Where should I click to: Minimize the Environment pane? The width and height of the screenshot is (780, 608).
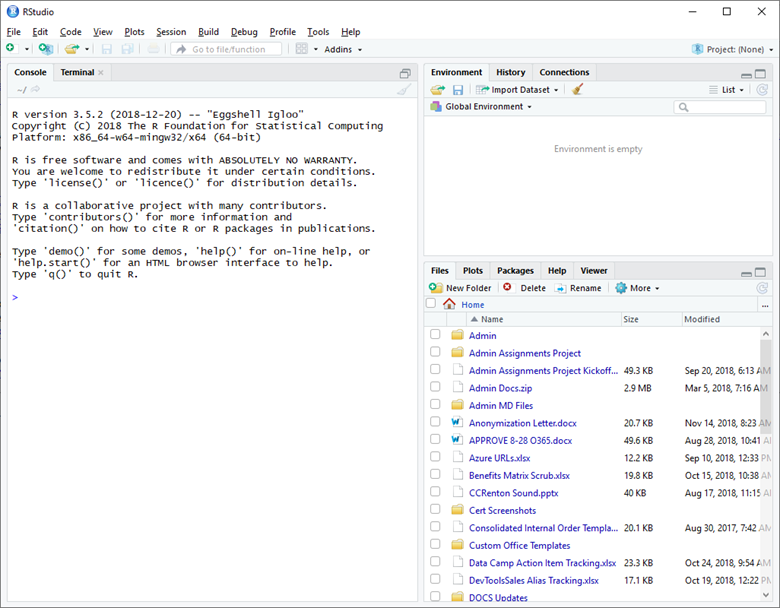point(746,75)
